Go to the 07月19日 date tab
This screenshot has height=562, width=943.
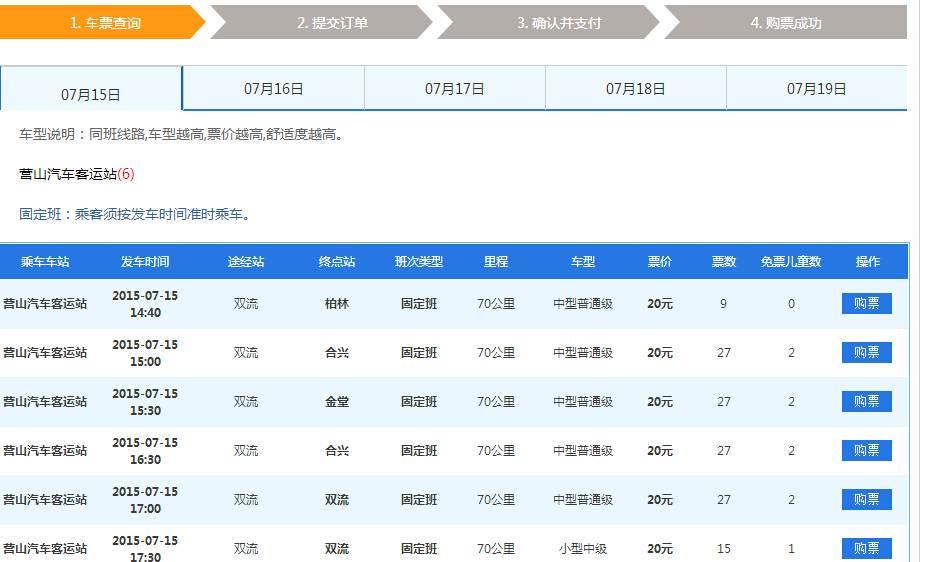coord(816,89)
